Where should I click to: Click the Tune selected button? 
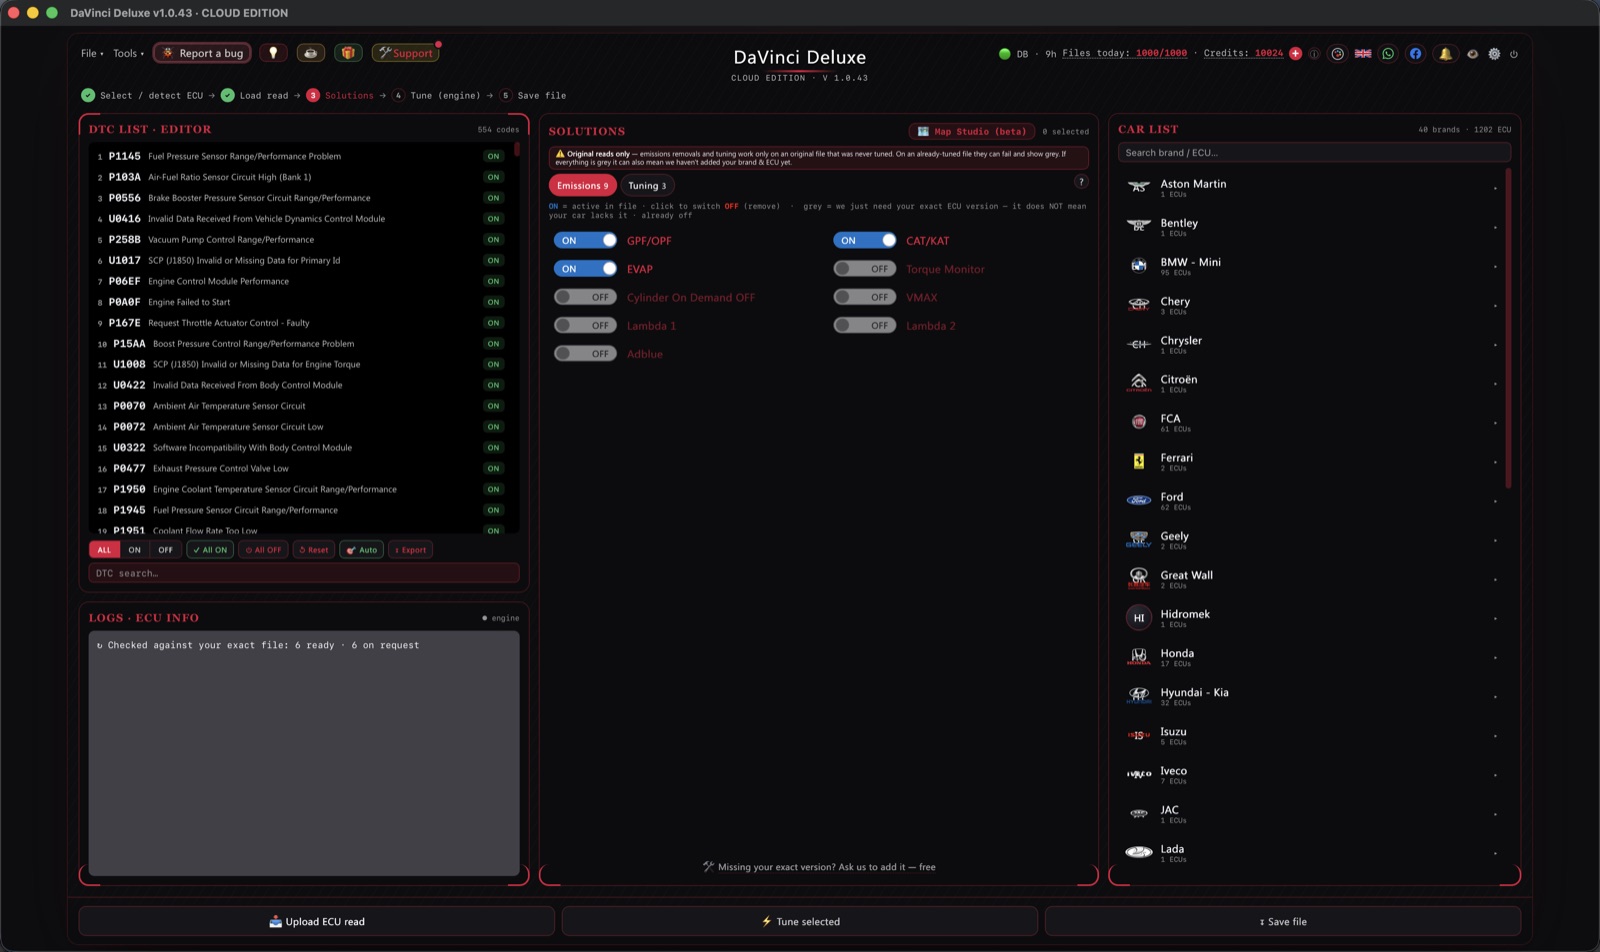pos(800,921)
